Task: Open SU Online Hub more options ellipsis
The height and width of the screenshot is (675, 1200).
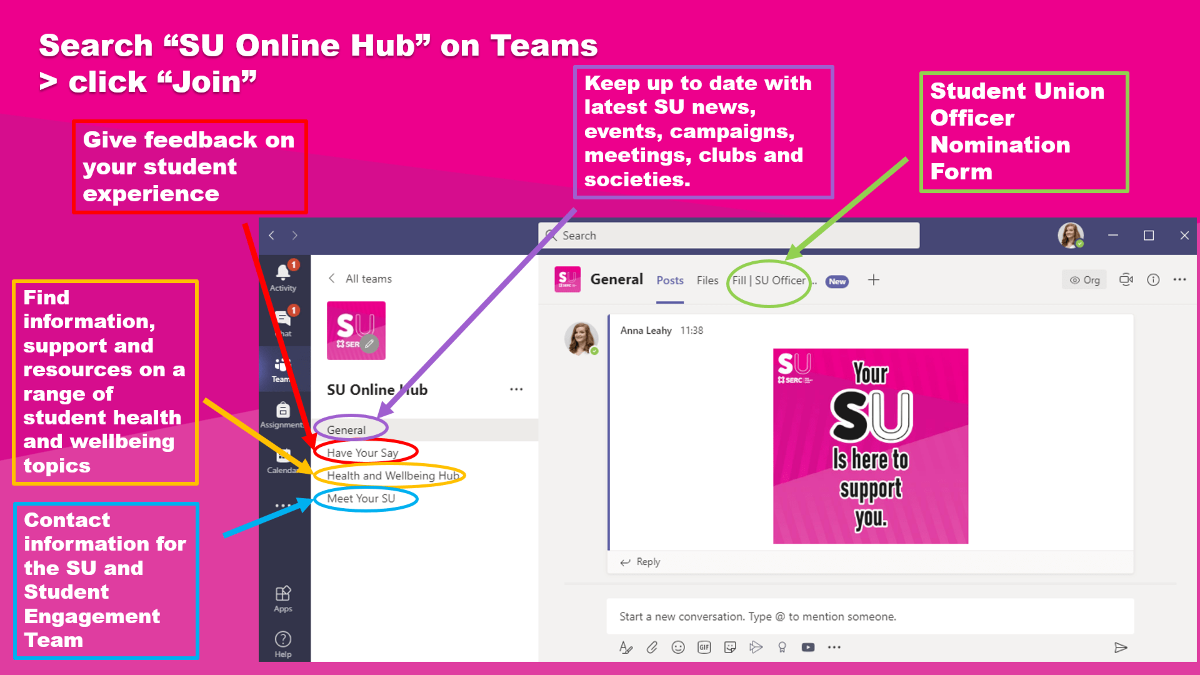Action: click(x=516, y=389)
